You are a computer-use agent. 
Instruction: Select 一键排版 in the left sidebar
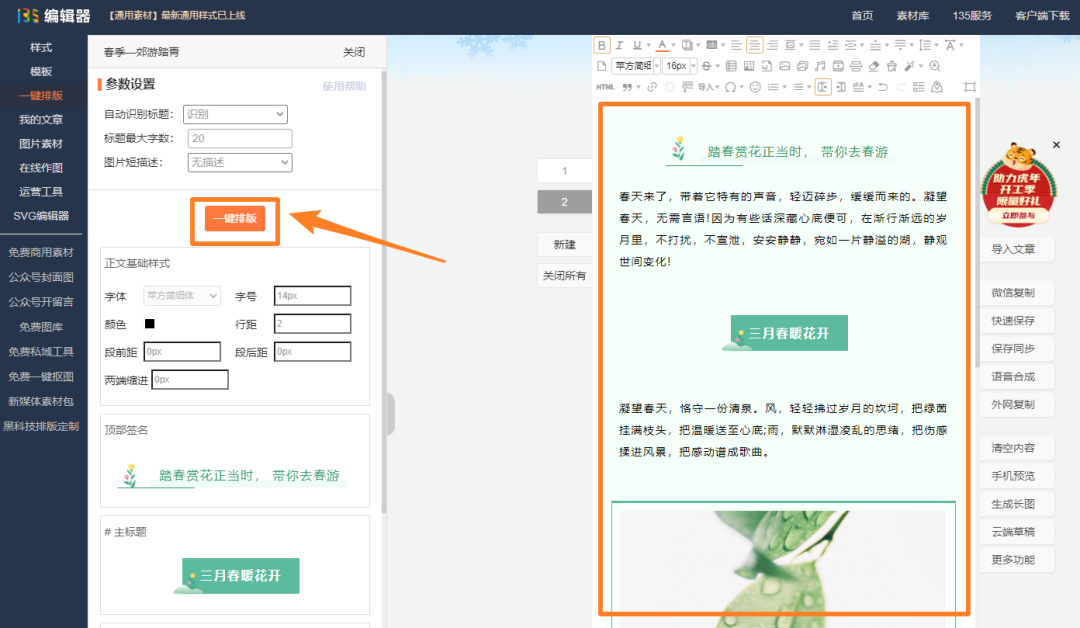[x=41, y=96]
